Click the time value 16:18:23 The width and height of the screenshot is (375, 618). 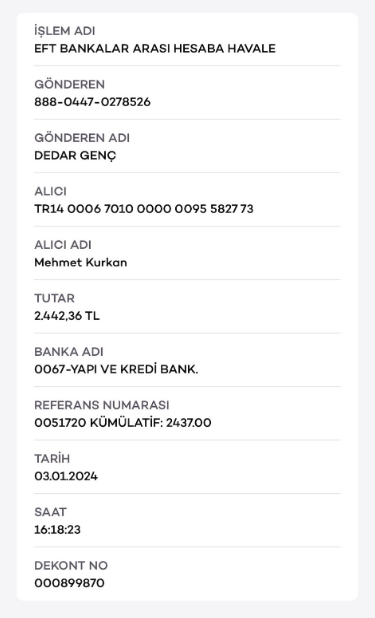click(58, 530)
